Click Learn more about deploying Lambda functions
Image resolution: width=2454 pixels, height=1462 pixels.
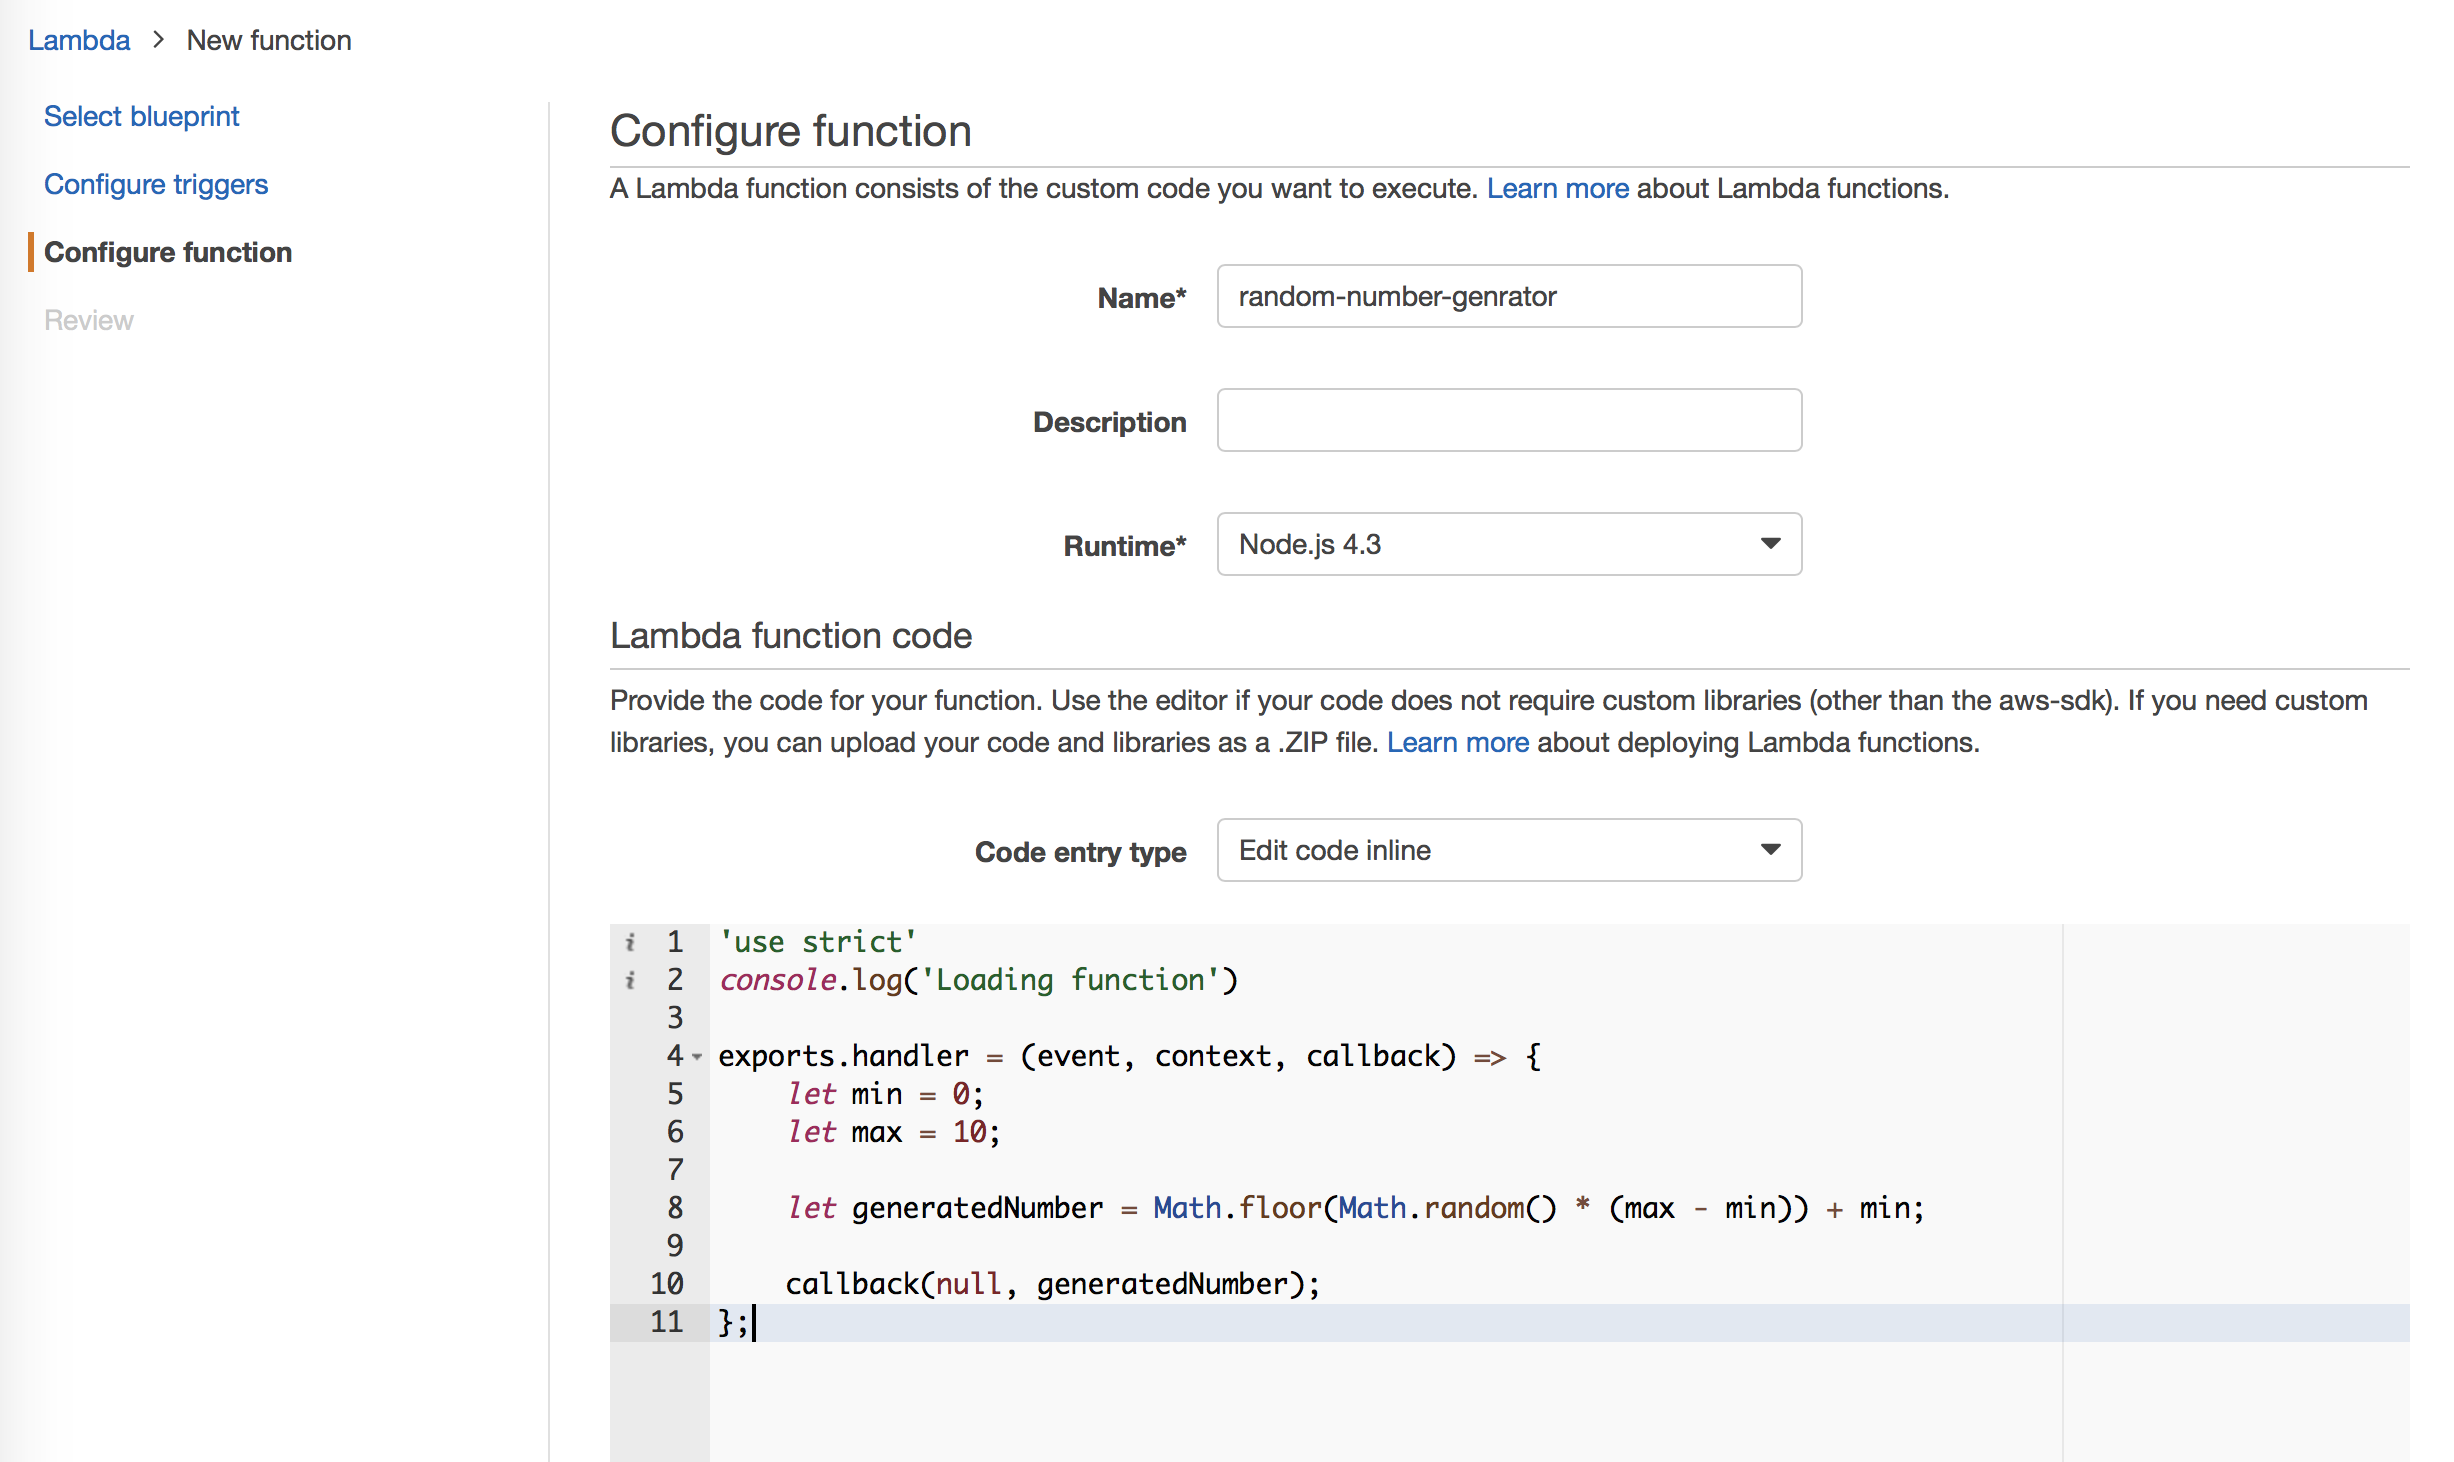click(x=1458, y=742)
